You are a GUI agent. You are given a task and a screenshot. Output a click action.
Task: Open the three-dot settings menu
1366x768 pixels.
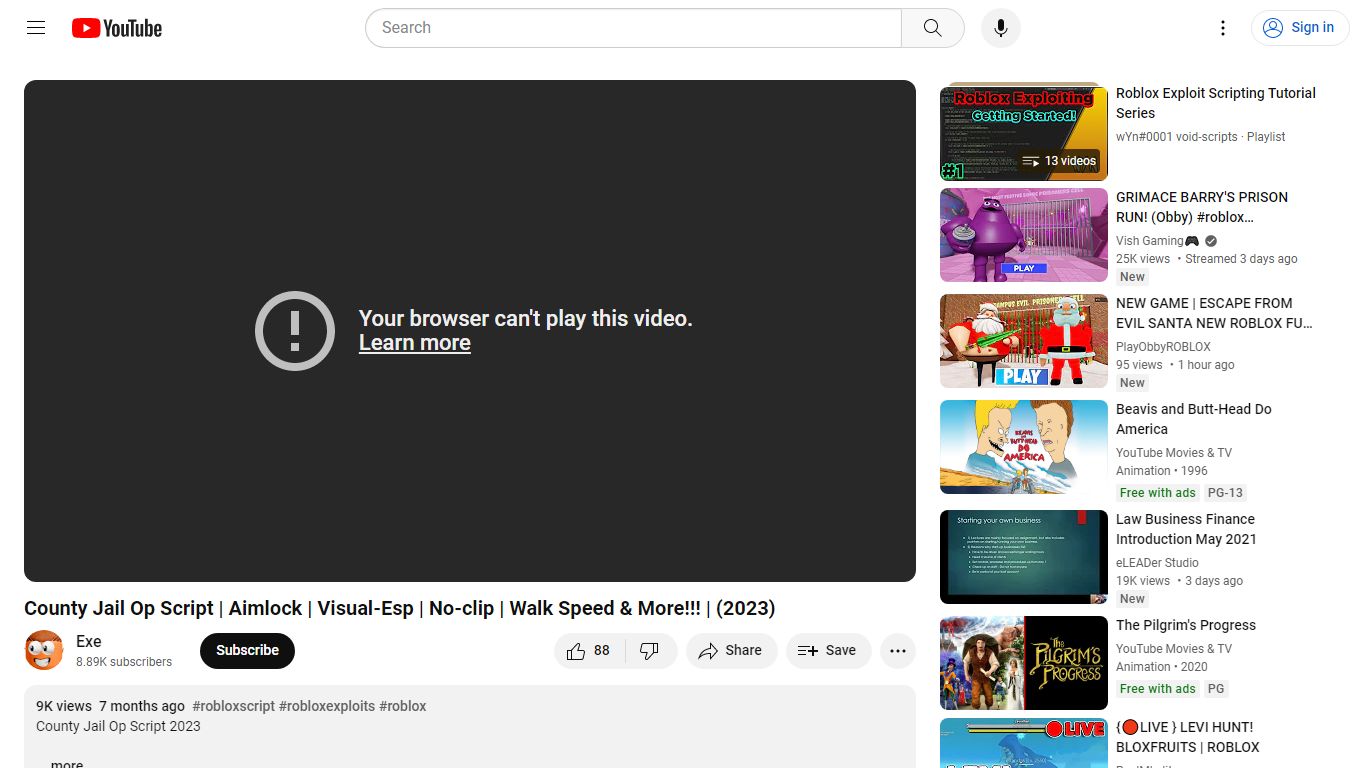coord(1222,28)
